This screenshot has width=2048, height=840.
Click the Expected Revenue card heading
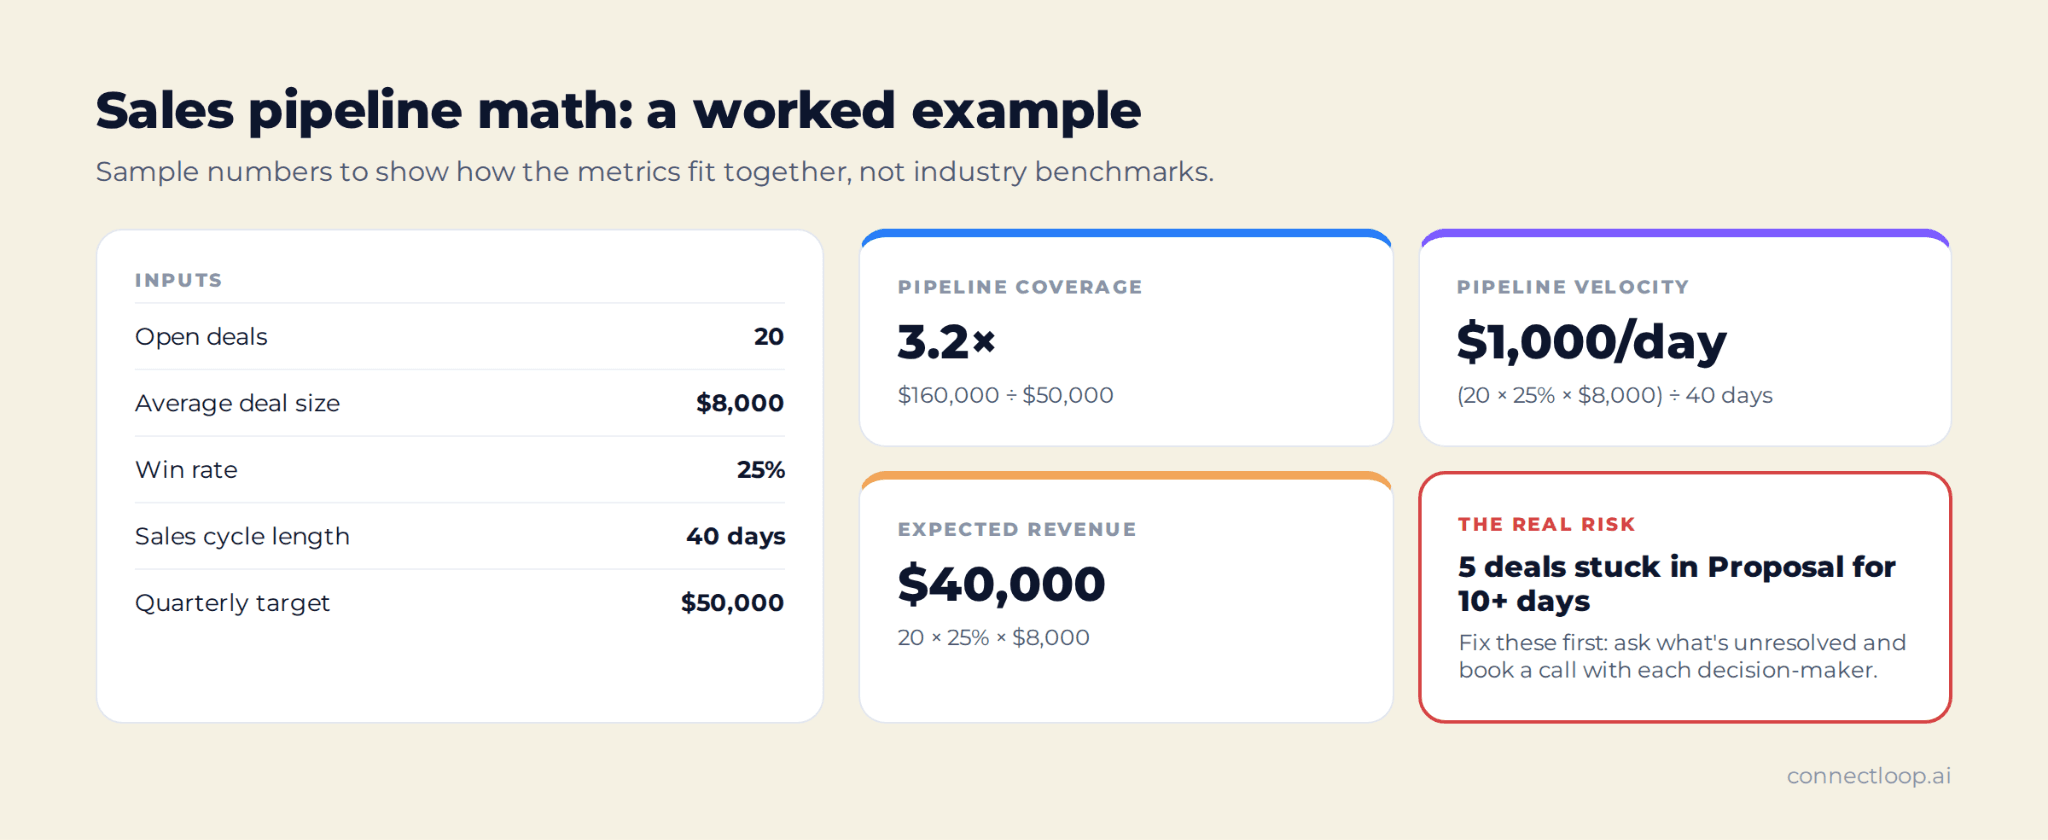(x=1017, y=529)
